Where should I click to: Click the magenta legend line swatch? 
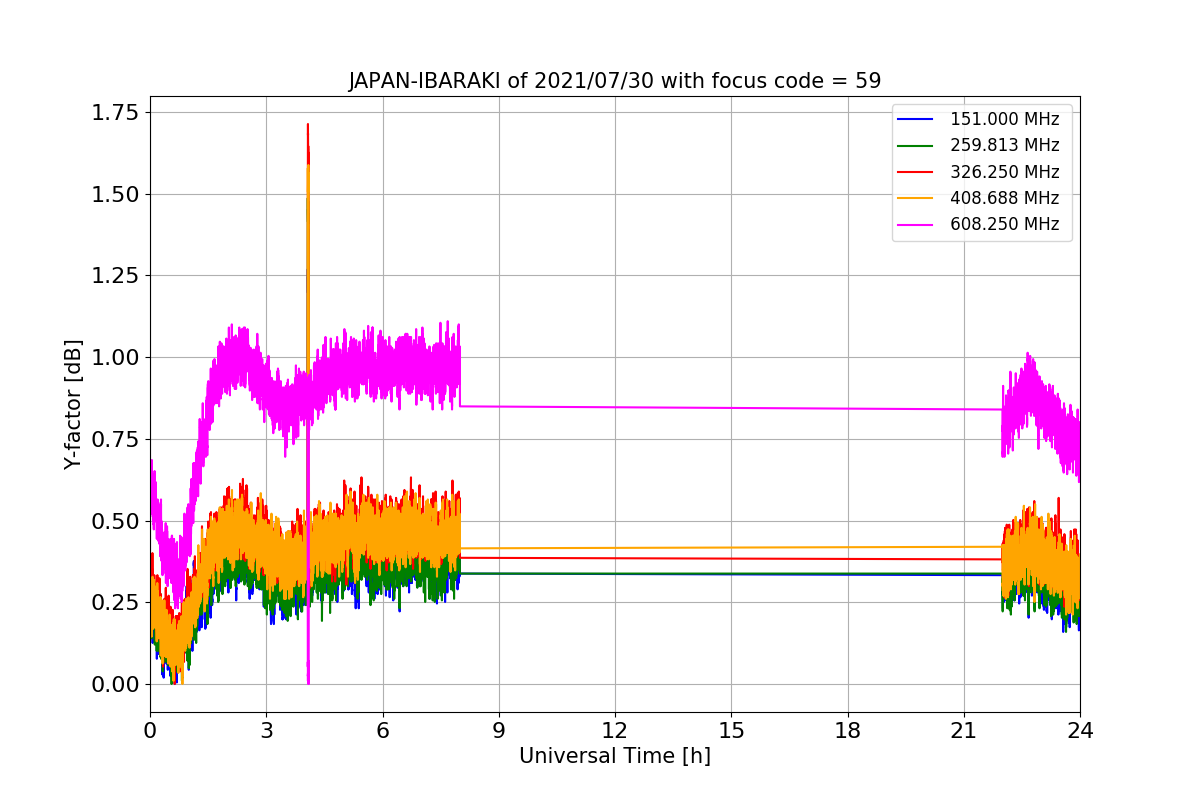pyautogui.click(x=917, y=225)
